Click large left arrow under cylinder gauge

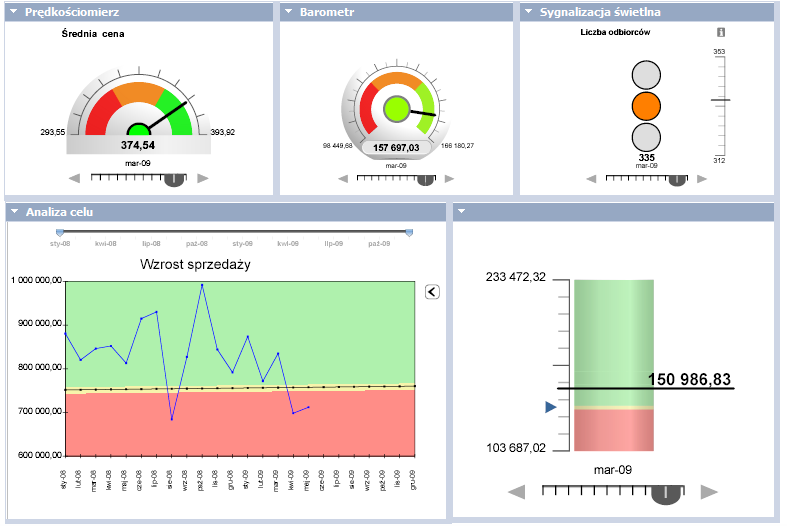point(517,491)
